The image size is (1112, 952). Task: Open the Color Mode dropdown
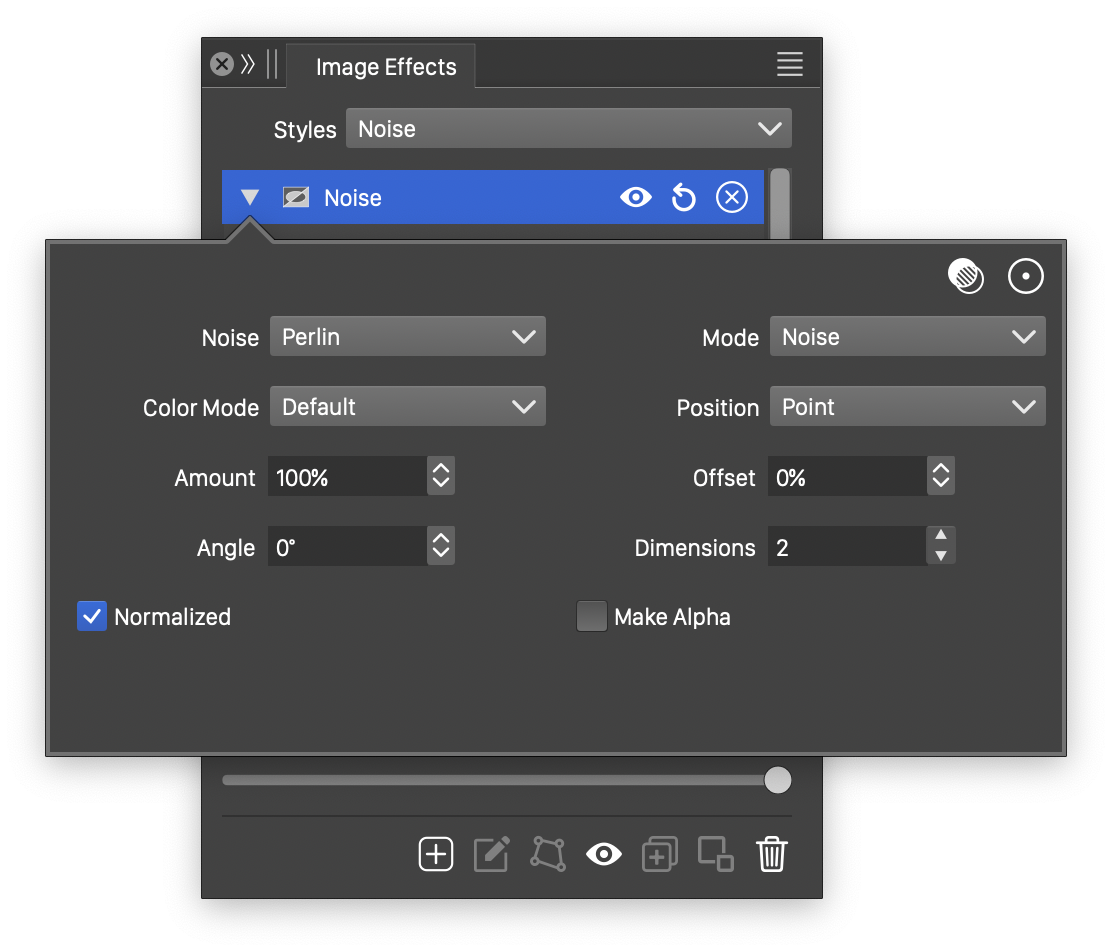(x=407, y=407)
